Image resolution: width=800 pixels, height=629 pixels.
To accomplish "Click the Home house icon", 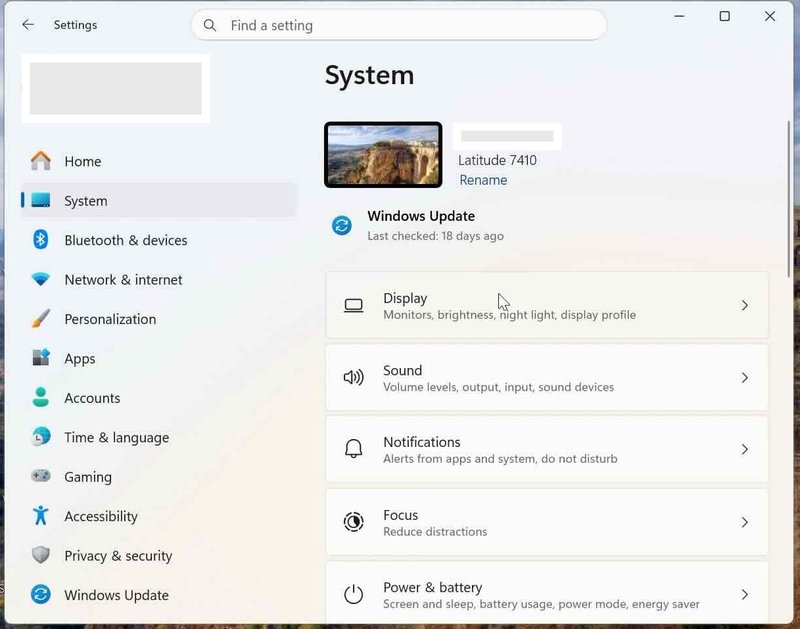I will pos(41,161).
